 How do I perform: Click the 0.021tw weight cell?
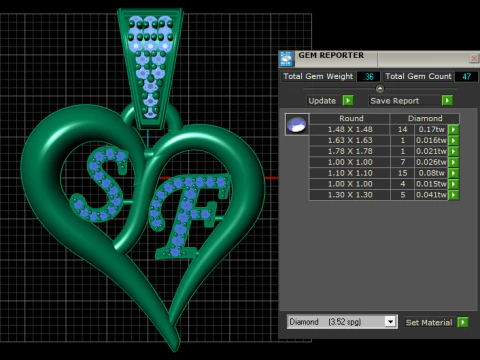pyautogui.click(x=431, y=151)
